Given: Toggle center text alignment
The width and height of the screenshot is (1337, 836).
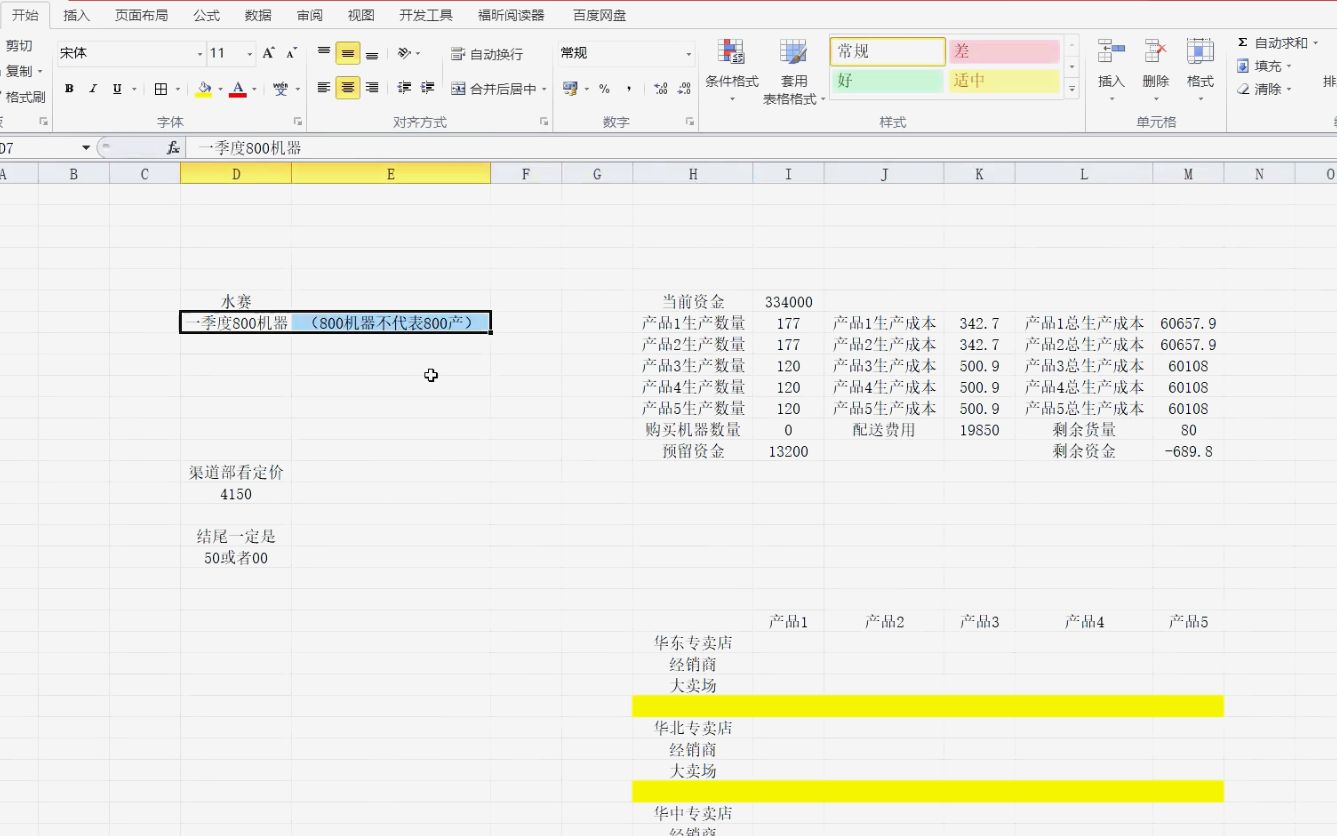Looking at the screenshot, I should coord(348,88).
